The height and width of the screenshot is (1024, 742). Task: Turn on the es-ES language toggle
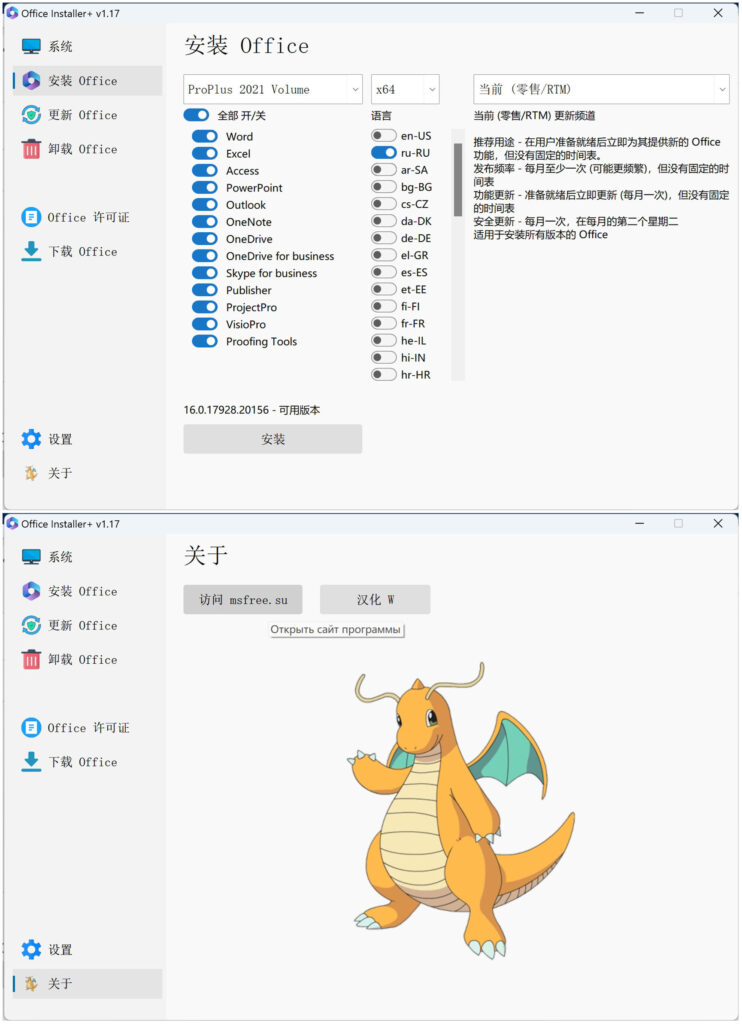pyautogui.click(x=383, y=272)
